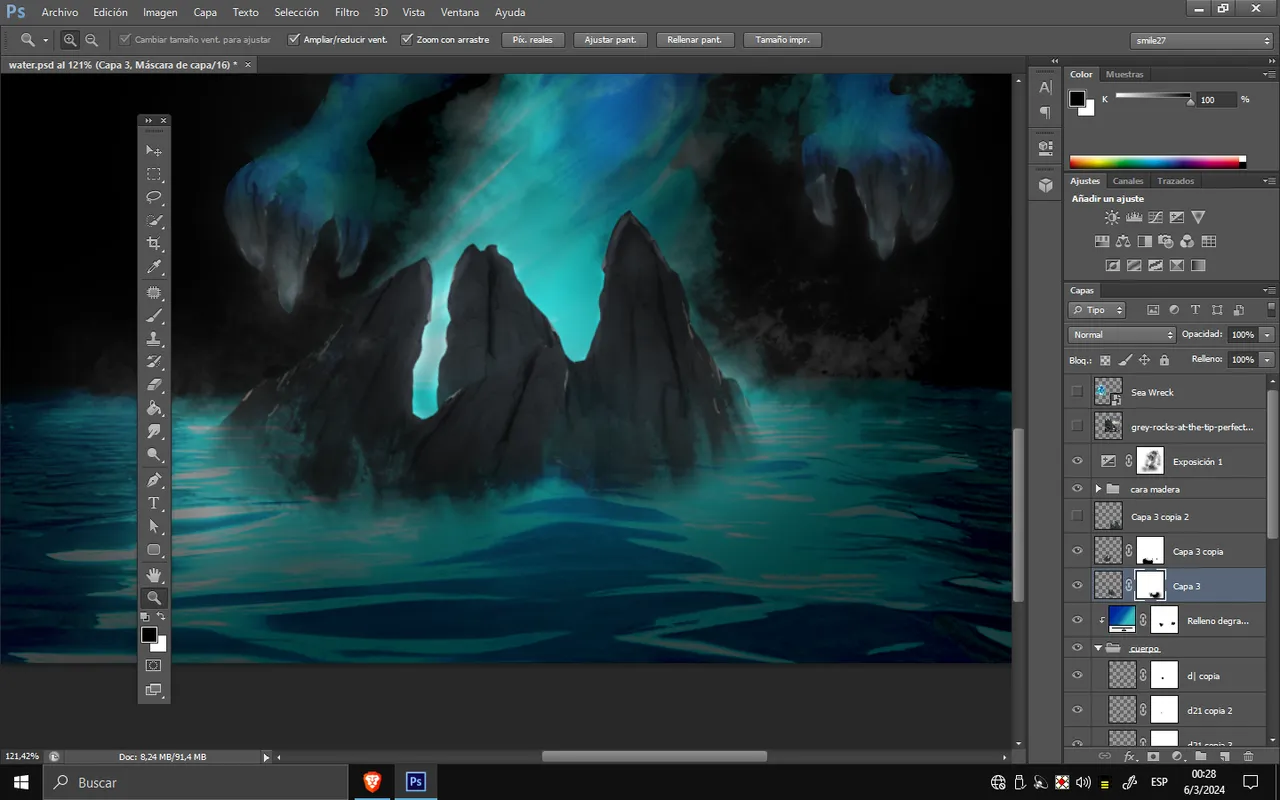1280x800 pixels.
Task: Select the Move tool
Action: click(154, 150)
